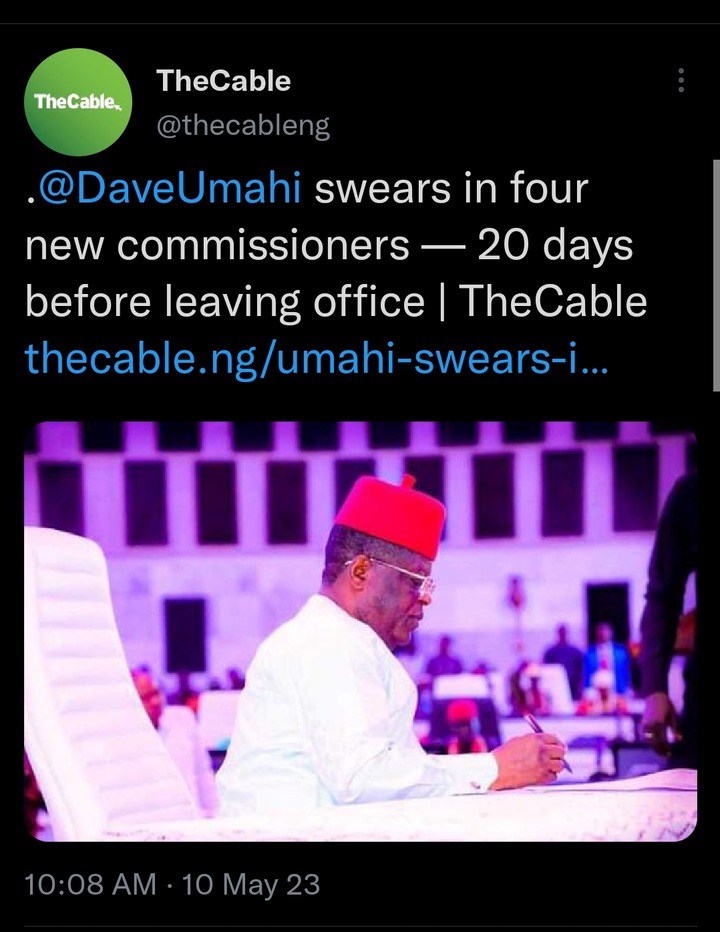Open the three-dot more options menu
720x932 pixels.
(681, 80)
